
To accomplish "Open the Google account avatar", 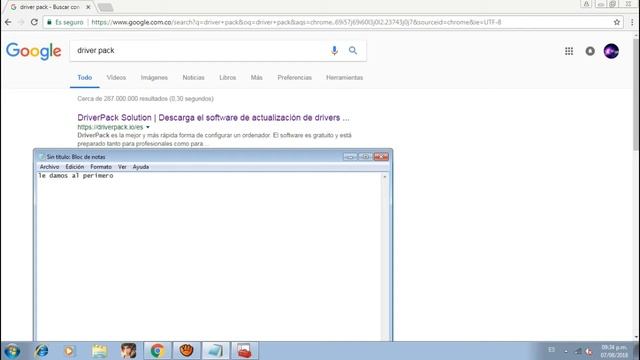I will [x=611, y=51].
